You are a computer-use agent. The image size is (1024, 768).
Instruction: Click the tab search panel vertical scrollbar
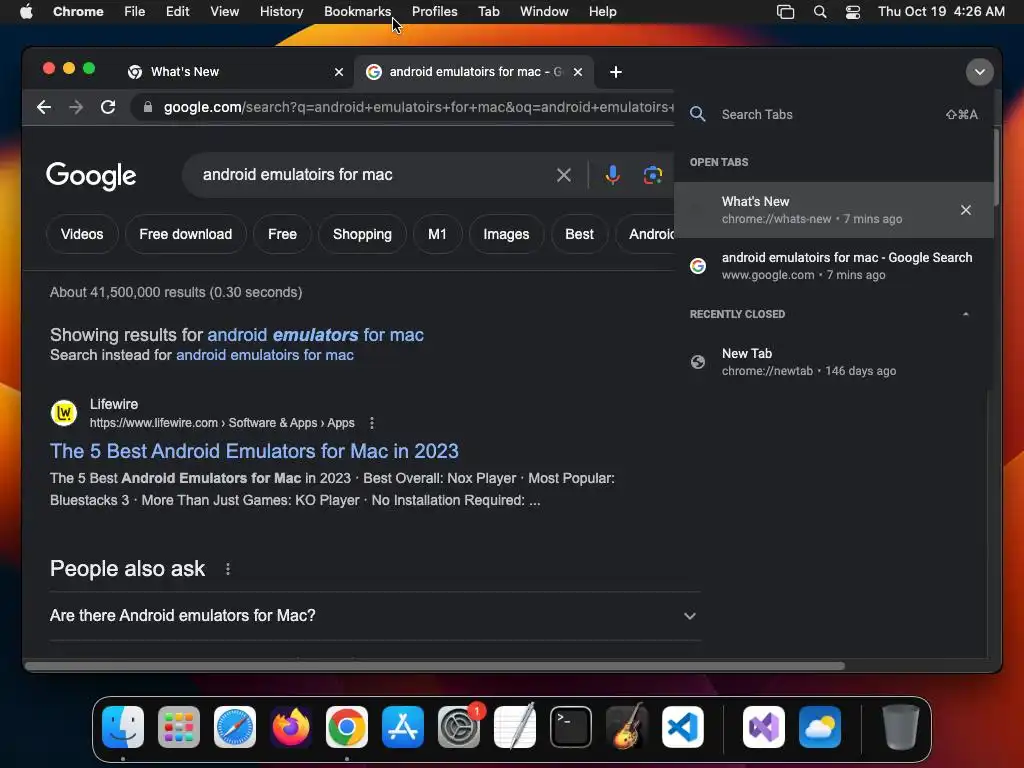996,168
